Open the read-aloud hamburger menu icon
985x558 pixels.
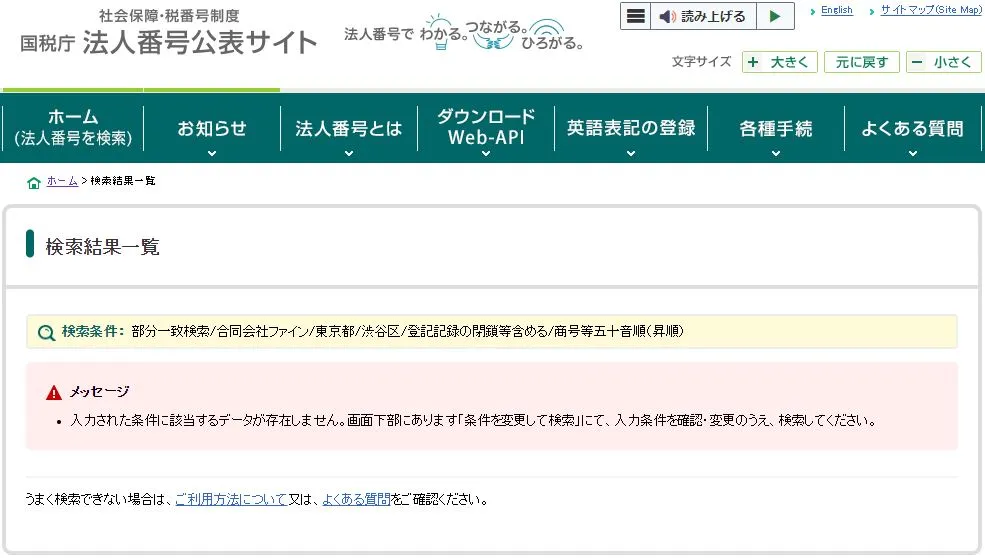[x=636, y=17]
